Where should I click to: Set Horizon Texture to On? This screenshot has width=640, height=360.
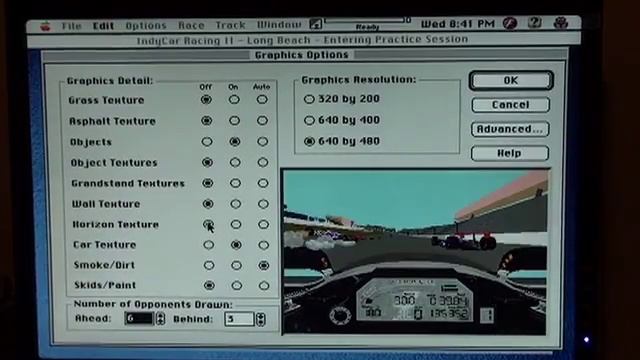tap(236, 224)
